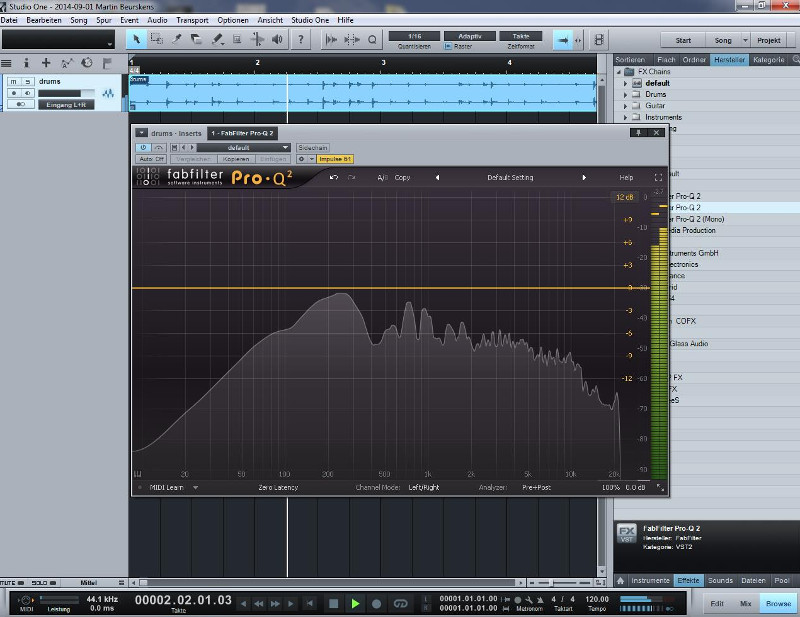Expand the Guitar folder in browser

point(626,106)
